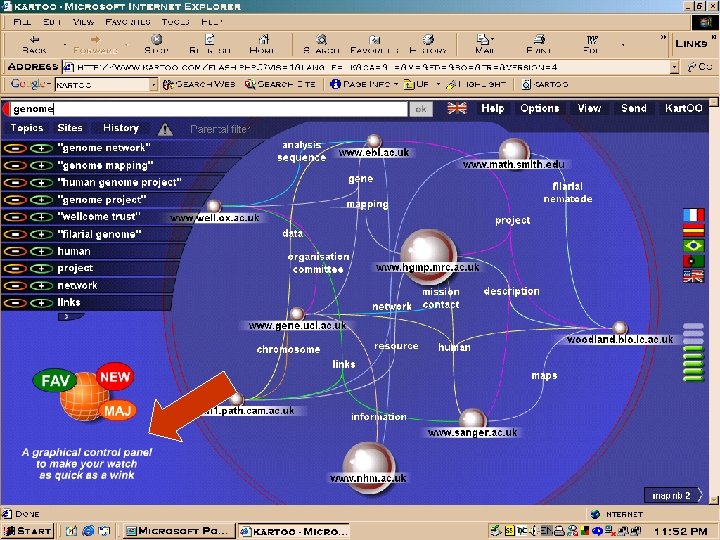This screenshot has width=720, height=540.
Task: Select the woodland.bio.ic.ac.uk site sphere
Action: coord(620,328)
